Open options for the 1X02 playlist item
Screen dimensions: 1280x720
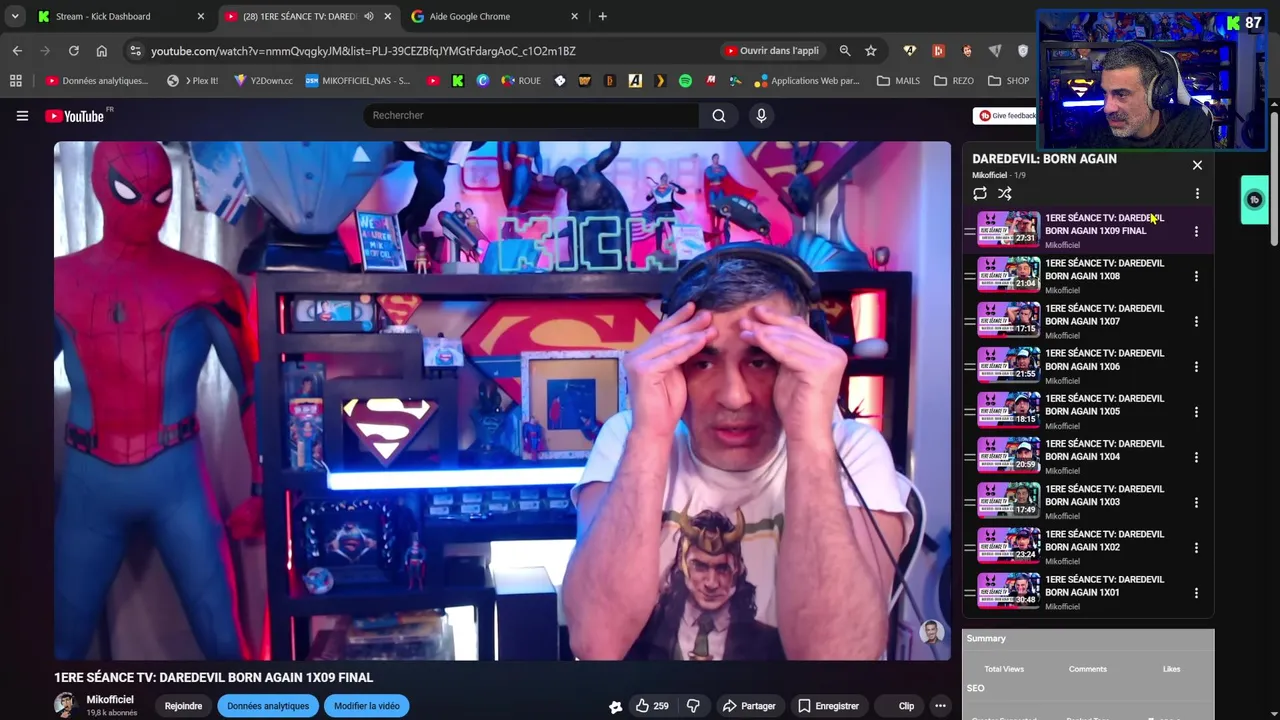pos(1196,548)
